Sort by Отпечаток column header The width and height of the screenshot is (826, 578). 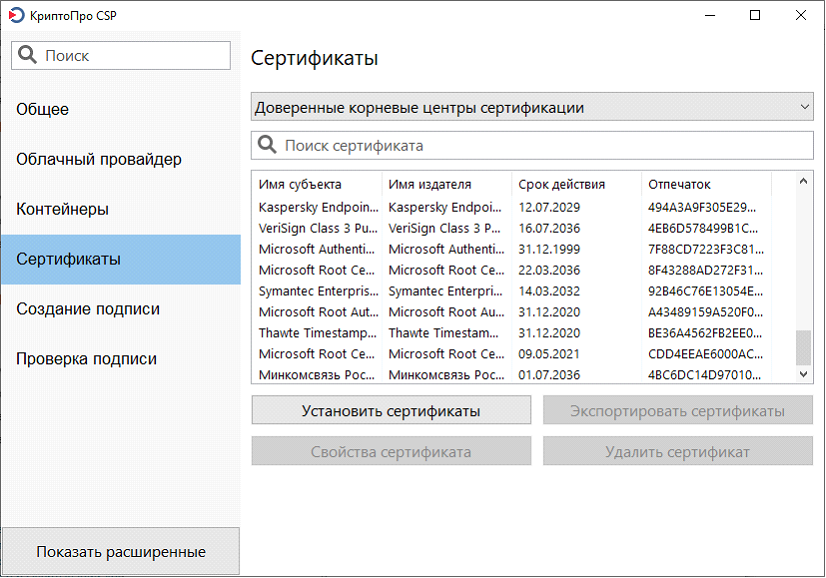coord(706,184)
